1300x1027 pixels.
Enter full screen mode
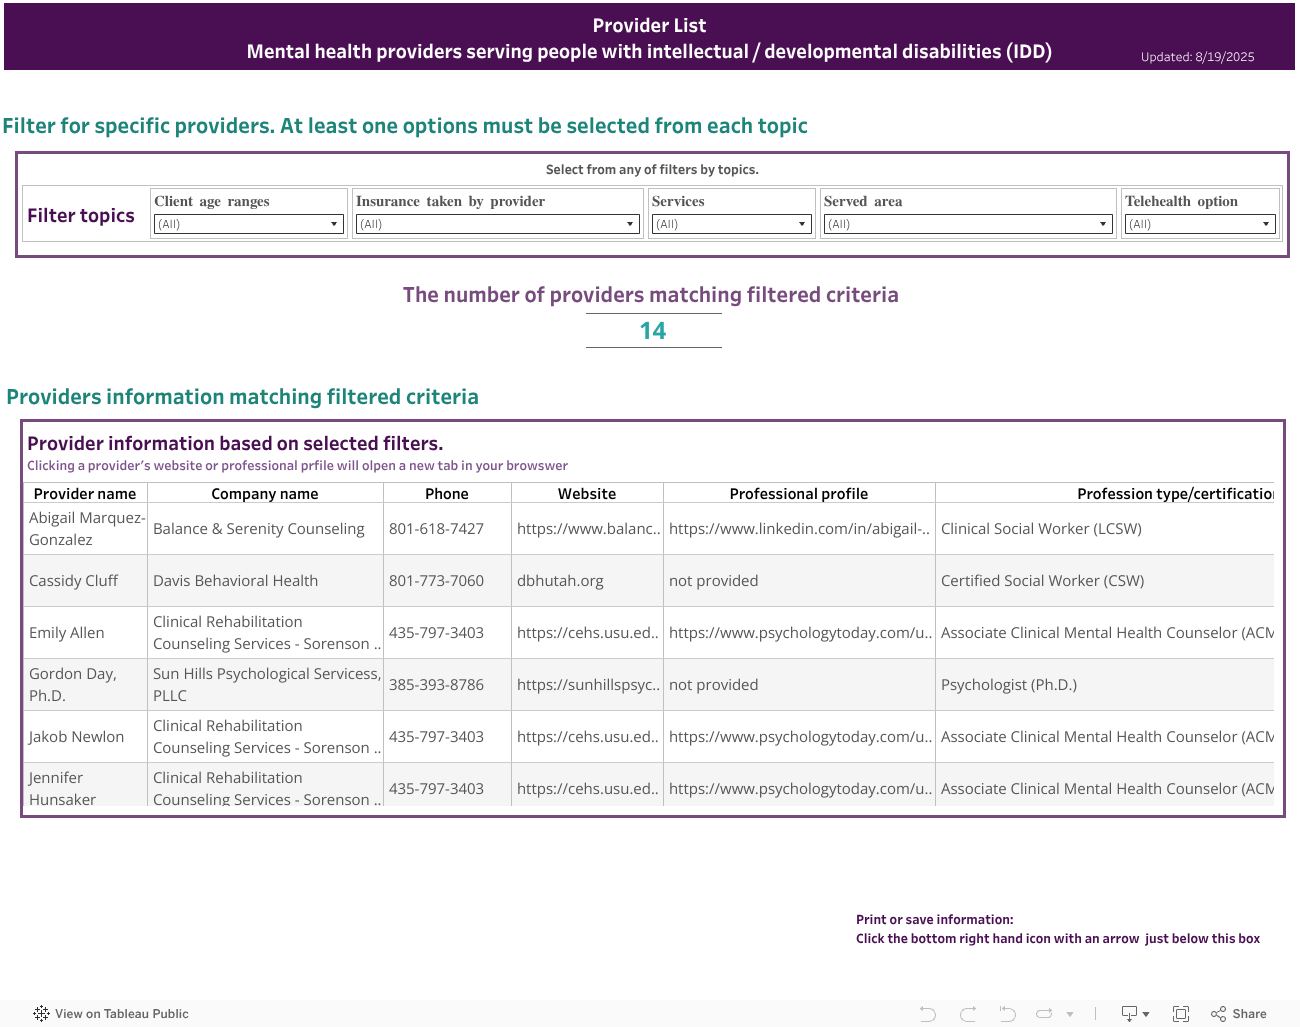1181,1013
